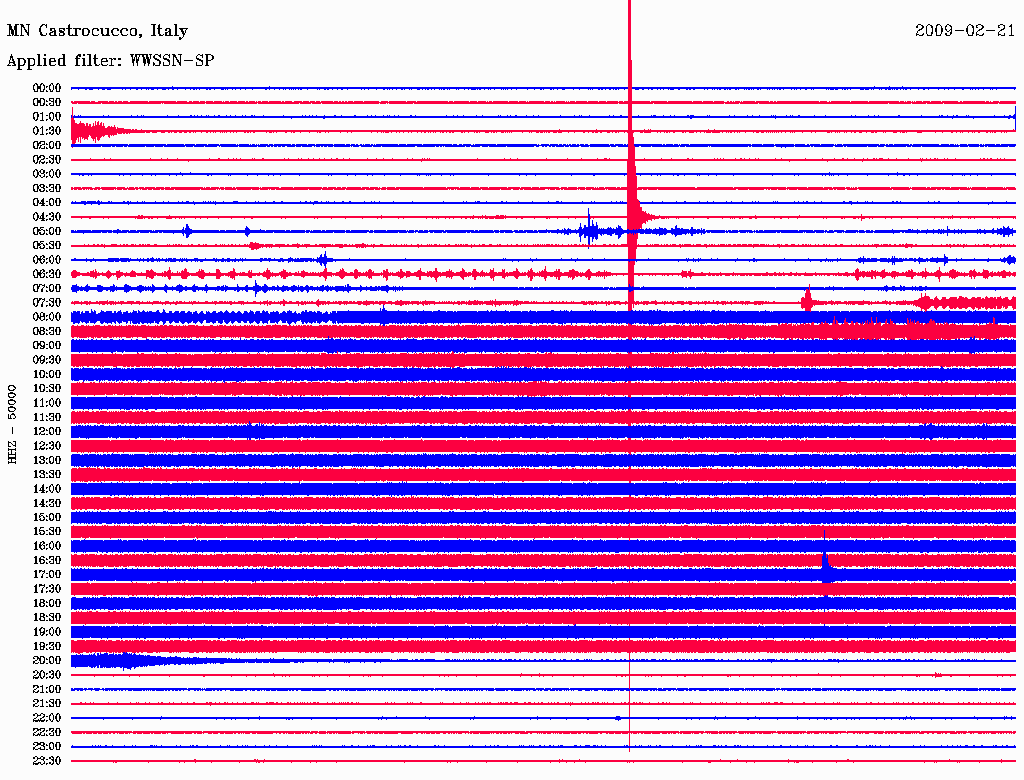Select the 13:00 time label
1024x780 pixels.
click(47, 460)
